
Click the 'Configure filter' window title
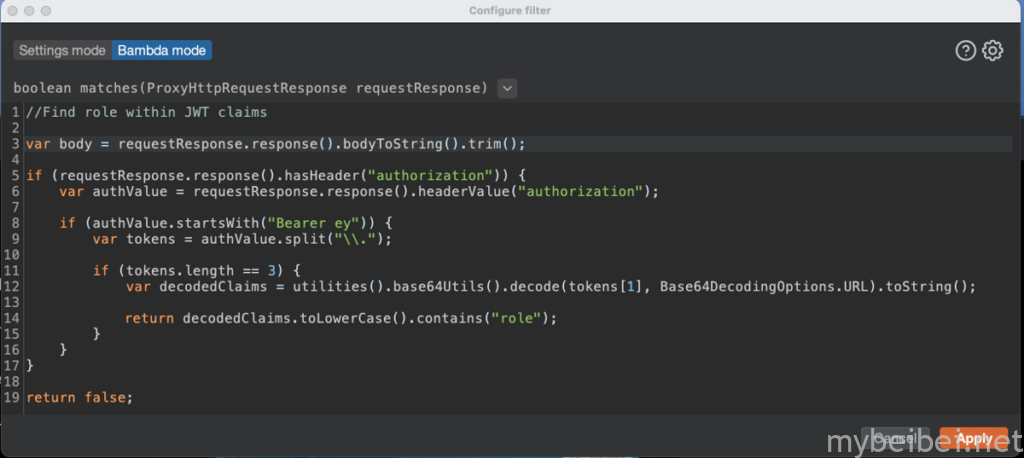[509, 10]
